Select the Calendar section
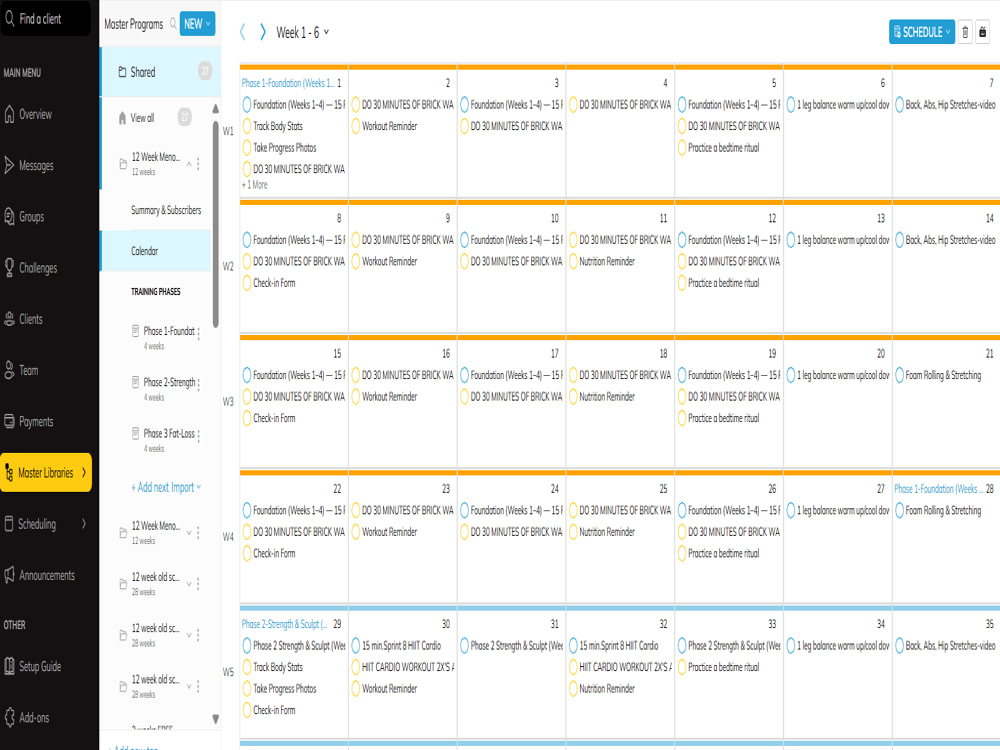The width and height of the screenshot is (1000, 750). [156, 251]
